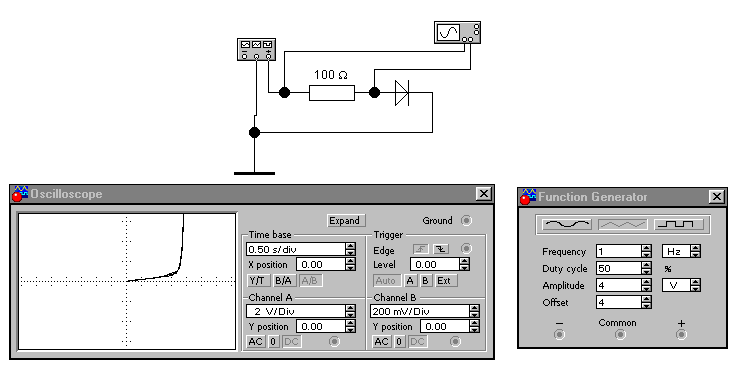Adjust Channel B 200 mV/Div stepper
740x372 pixels.
point(474,311)
